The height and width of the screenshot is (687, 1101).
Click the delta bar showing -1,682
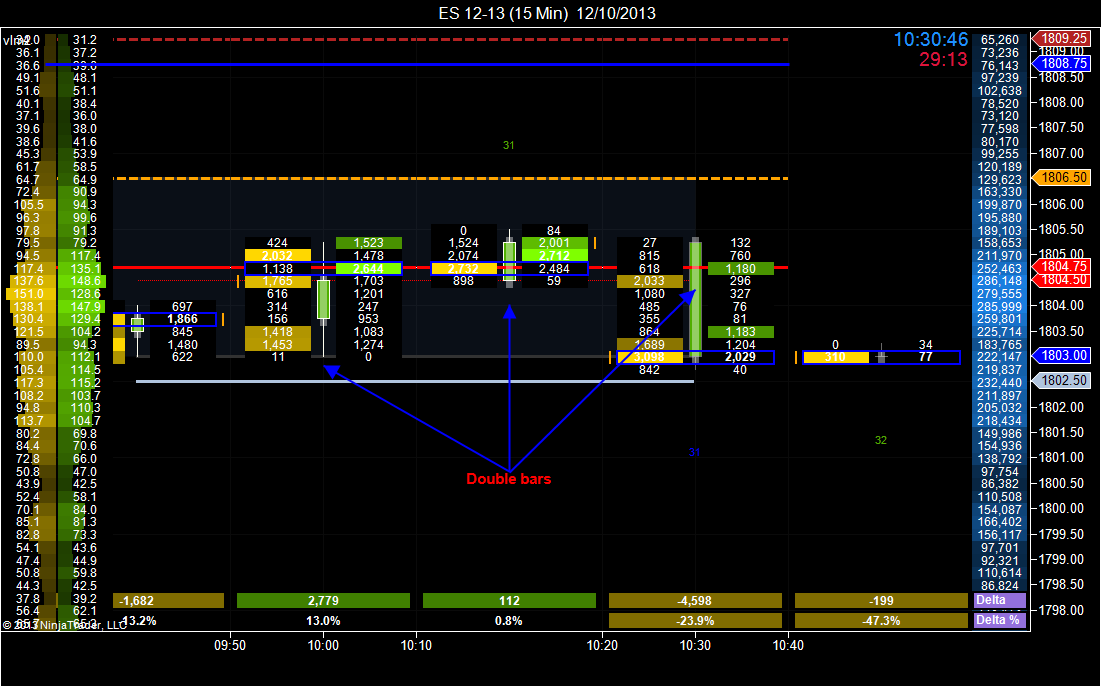169,601
